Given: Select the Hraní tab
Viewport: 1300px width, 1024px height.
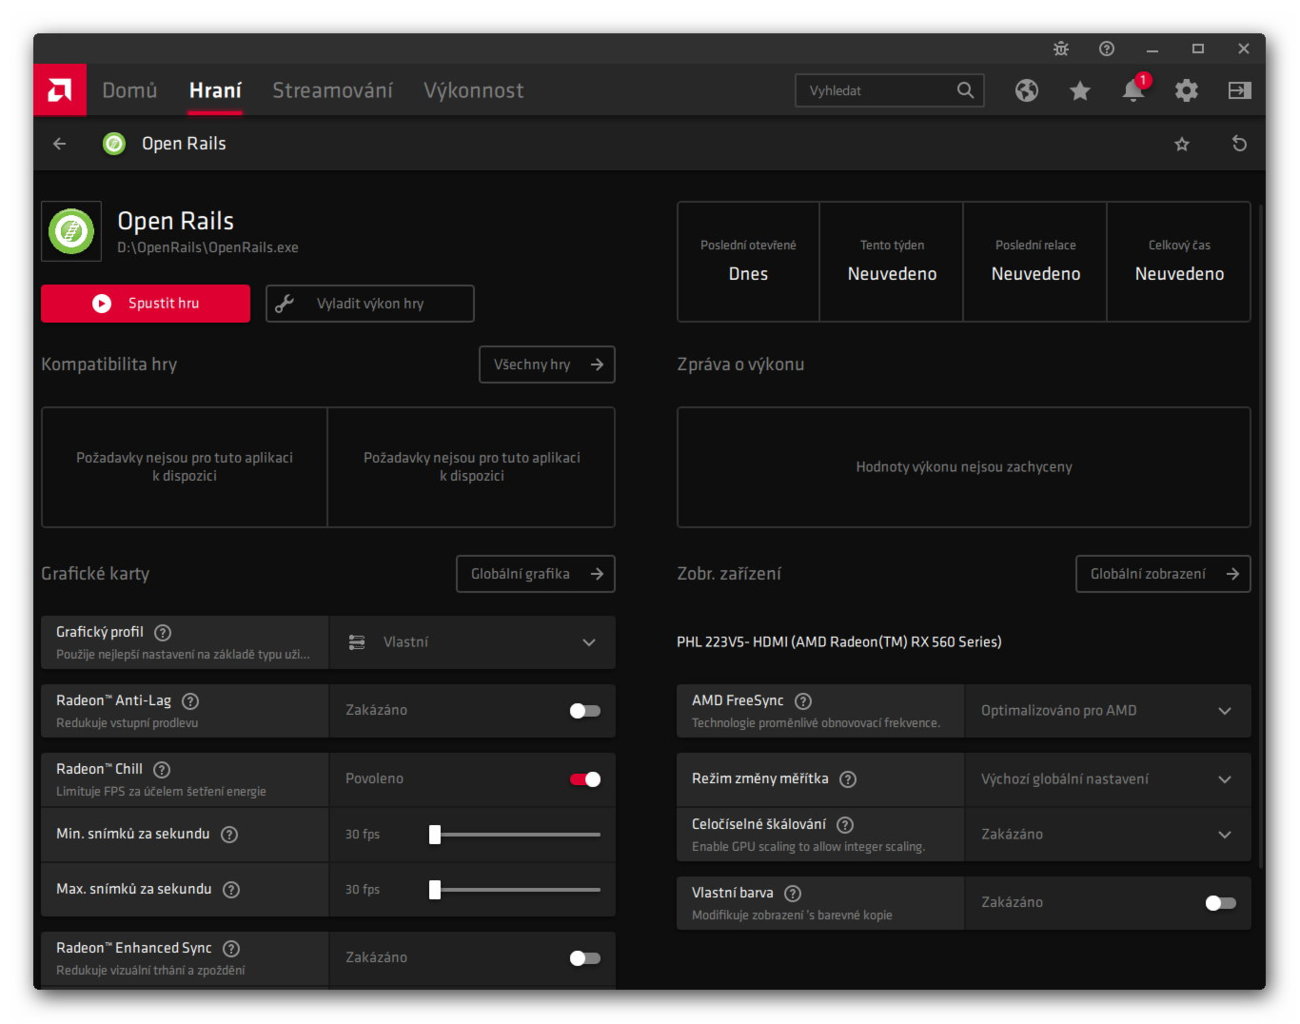Looking at the screenshot, I should [x=215, y=90].
